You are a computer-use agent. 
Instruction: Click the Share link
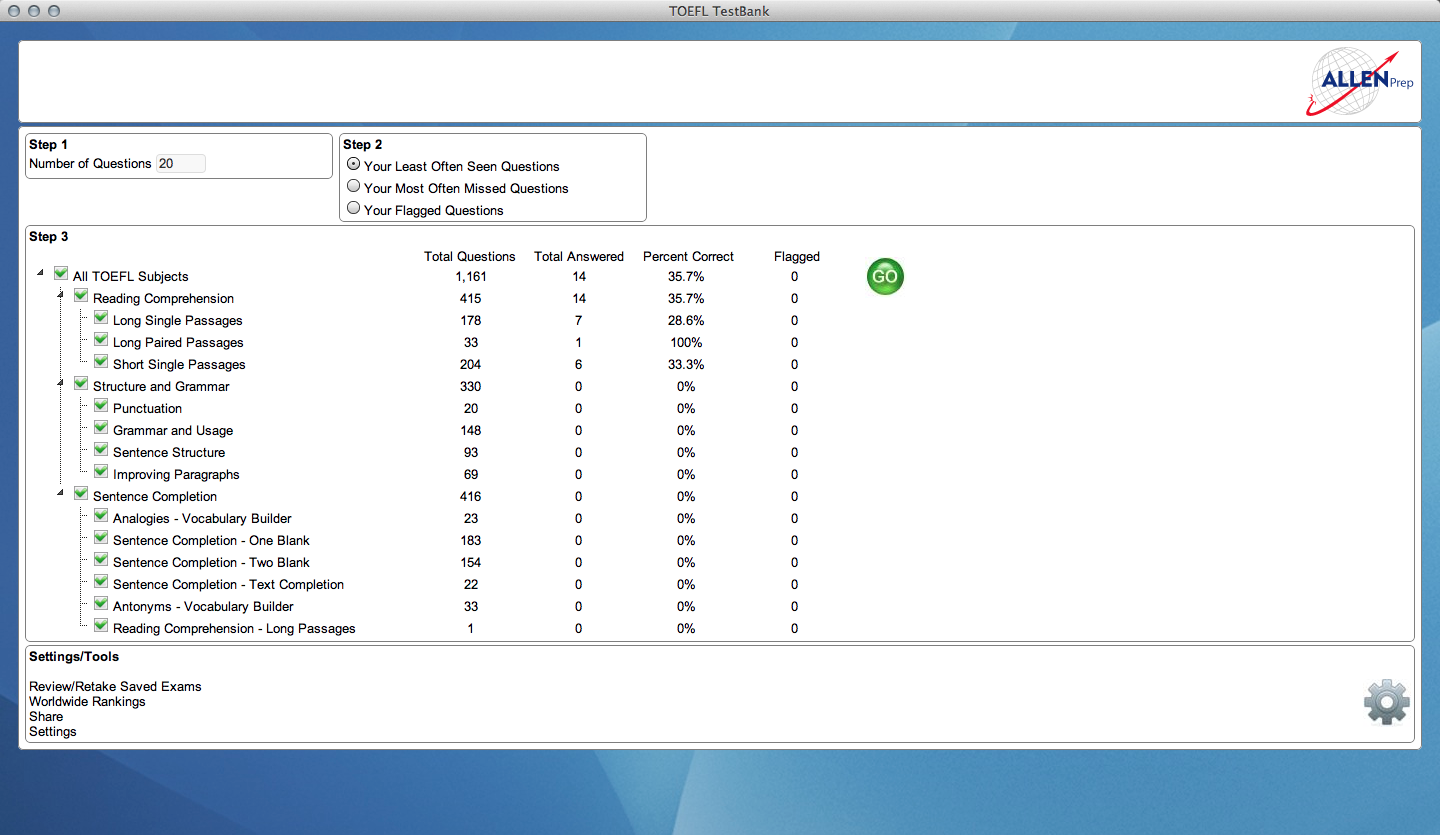(46, 716)
